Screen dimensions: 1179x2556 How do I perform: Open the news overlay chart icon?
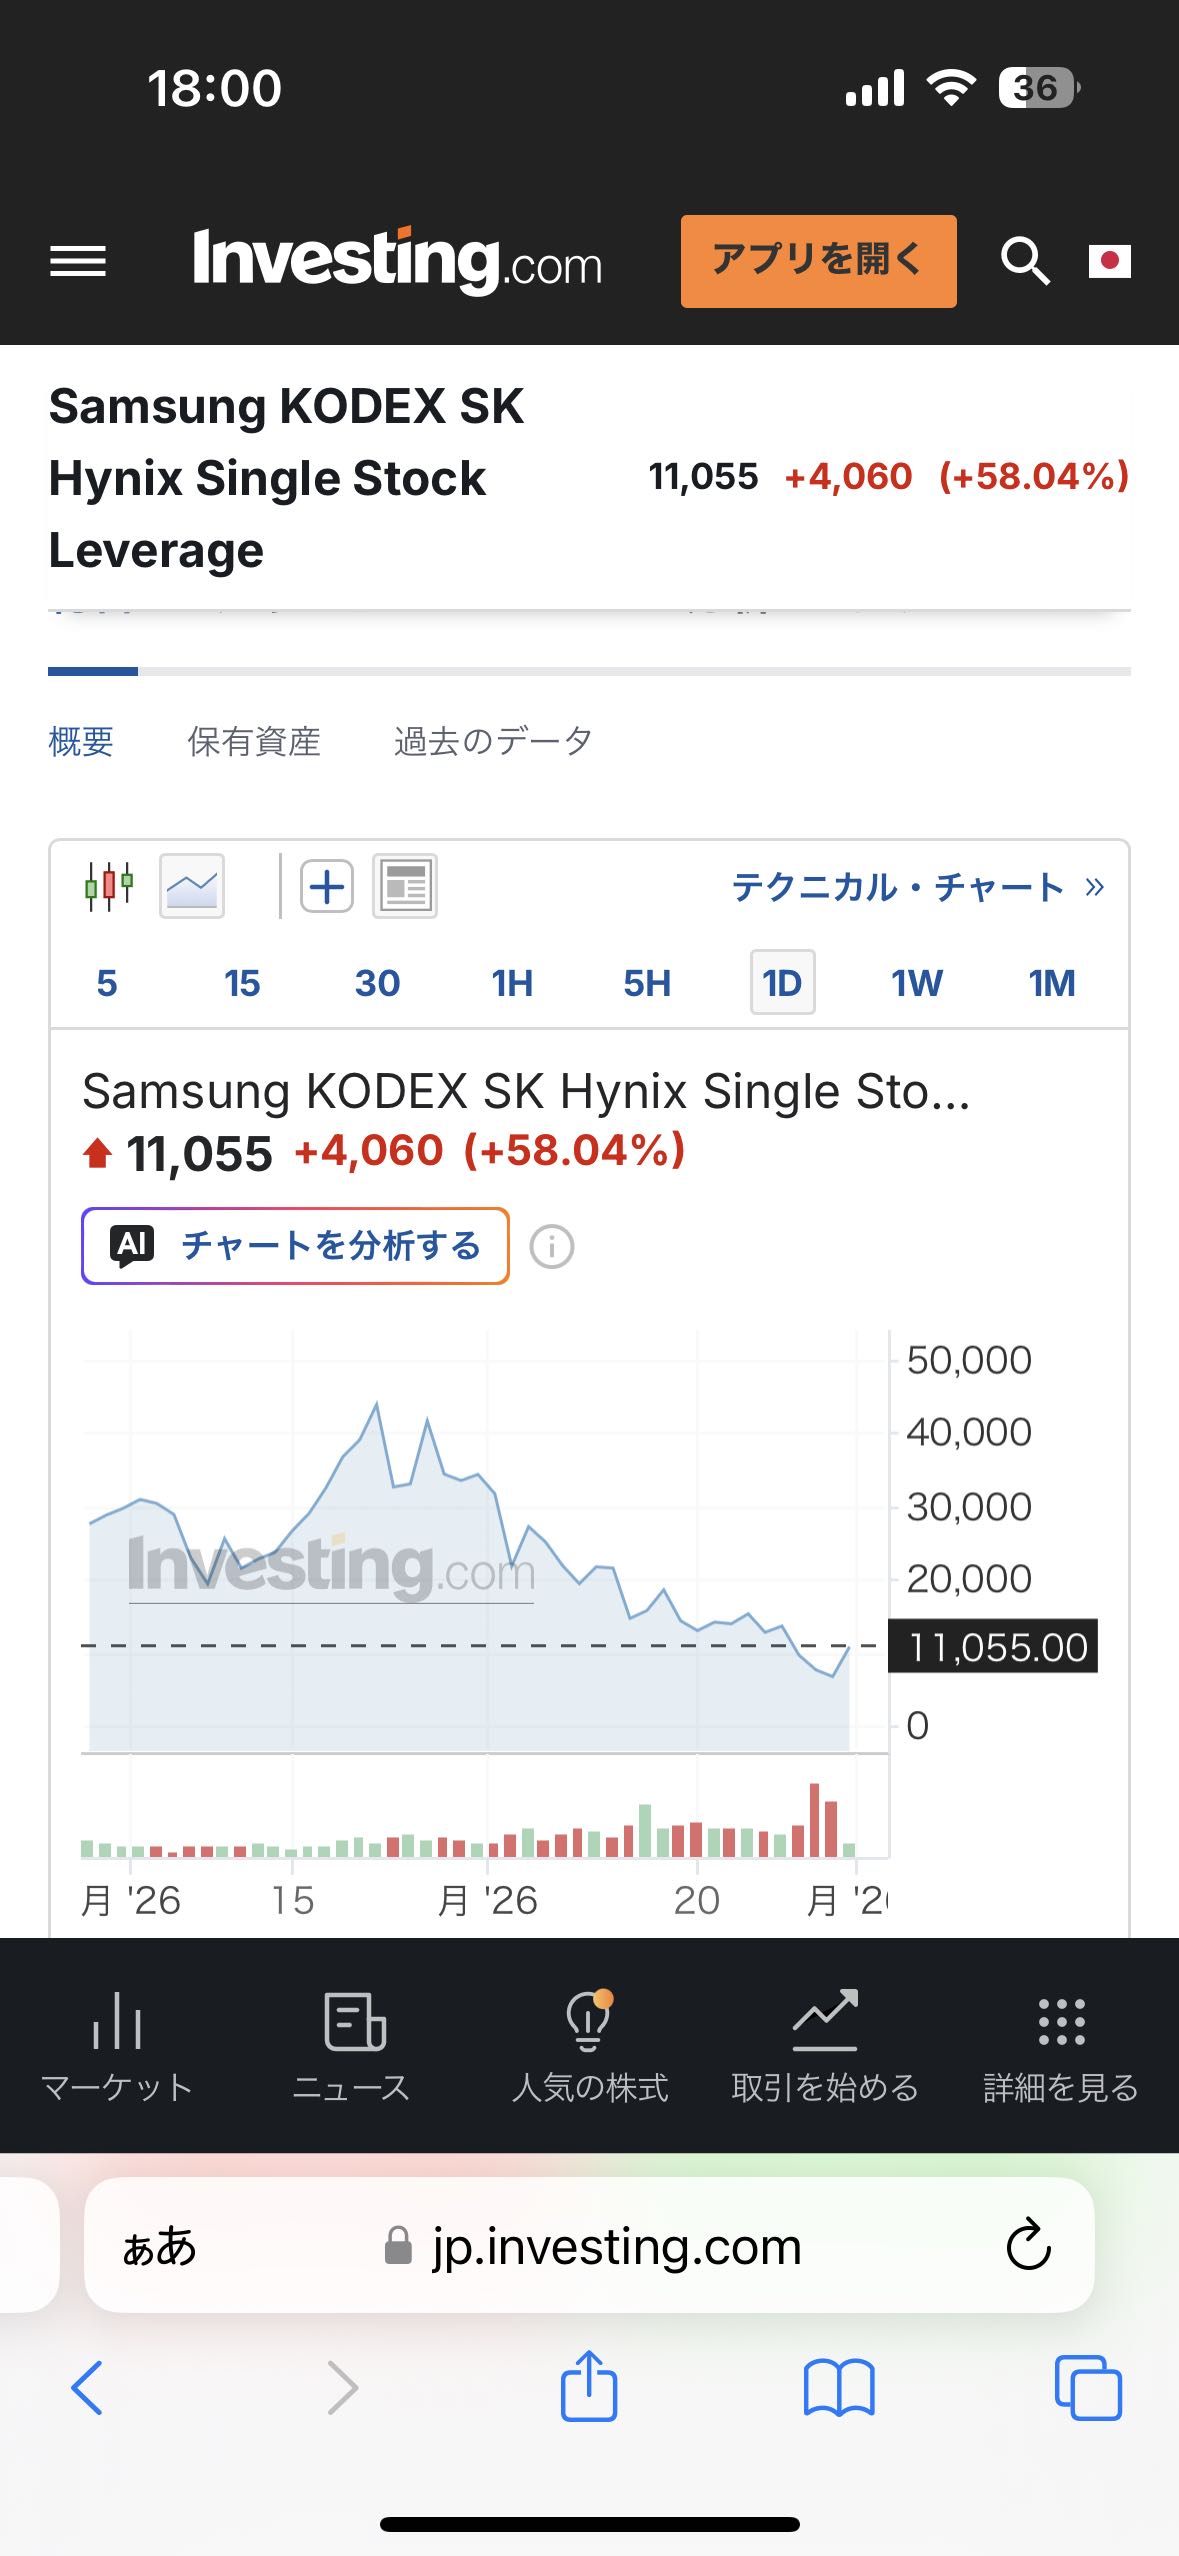pyautogui.click(x=405, y=886)
